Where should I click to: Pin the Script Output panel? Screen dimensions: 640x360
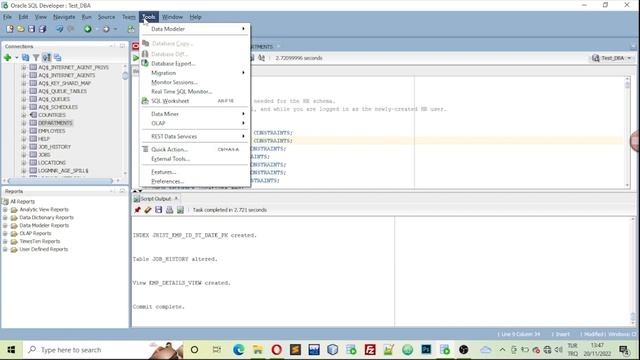pyautogui.click(x=138, y=210)
